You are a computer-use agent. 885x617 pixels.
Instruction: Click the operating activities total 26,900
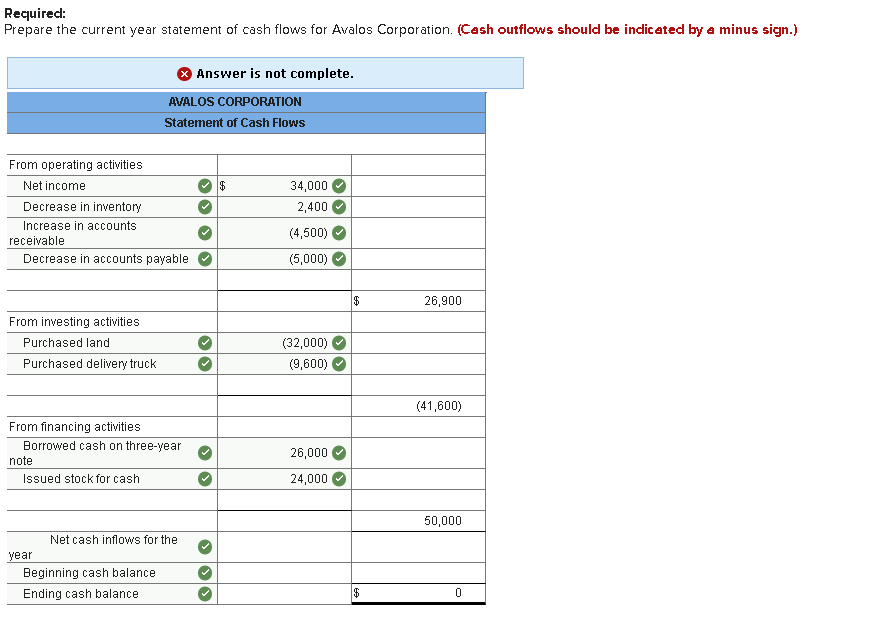(418, 301)
